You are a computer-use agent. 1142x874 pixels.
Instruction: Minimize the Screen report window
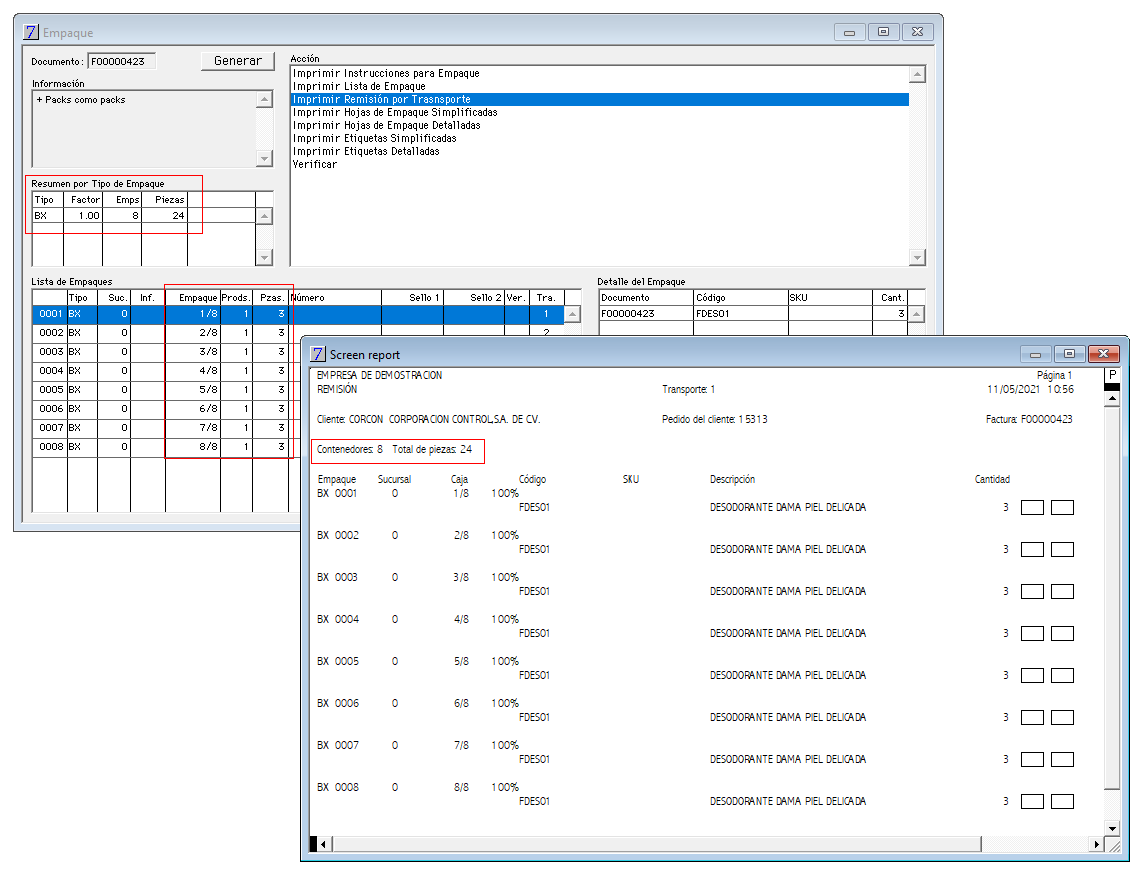point(1035,354)
